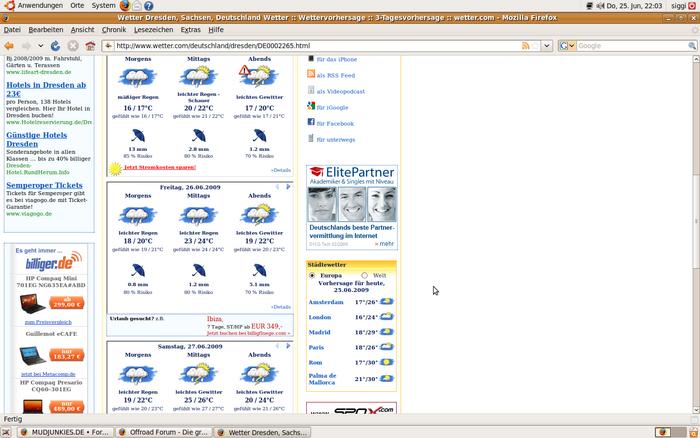Open Amsterdam city weather link
Image resolution: width=700 pixels, height=438 pixels.
point(326,302)
